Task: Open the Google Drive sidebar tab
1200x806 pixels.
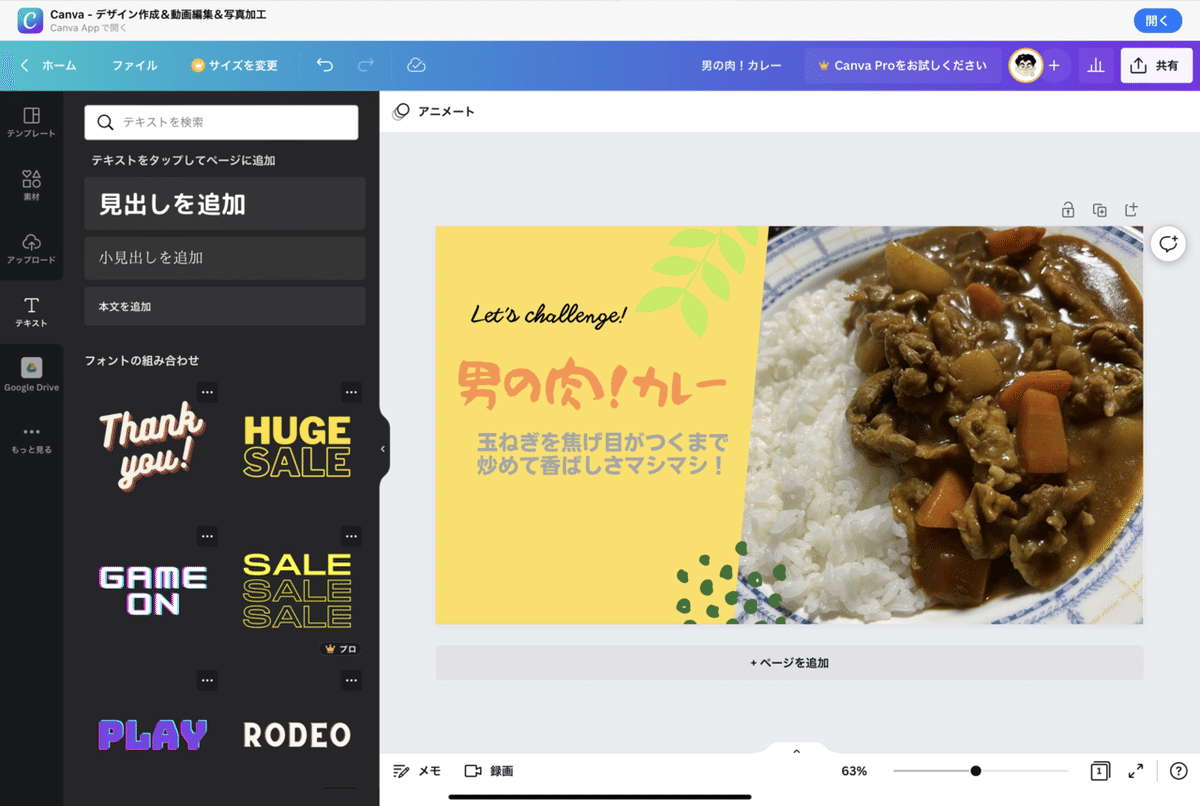Action: [31, 375]
